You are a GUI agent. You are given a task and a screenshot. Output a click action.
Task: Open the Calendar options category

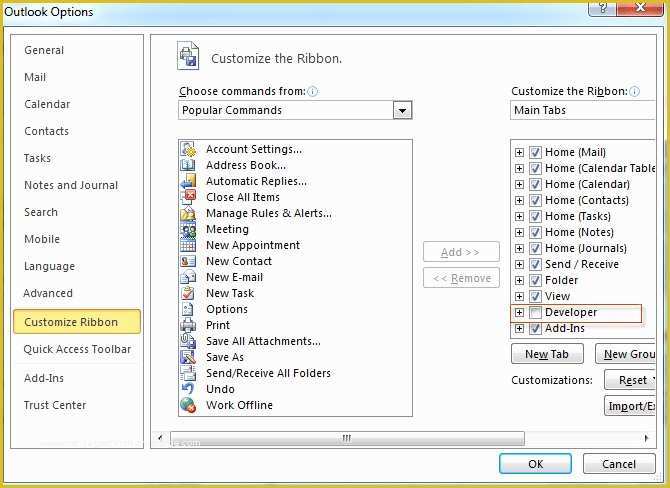point(47,104)
